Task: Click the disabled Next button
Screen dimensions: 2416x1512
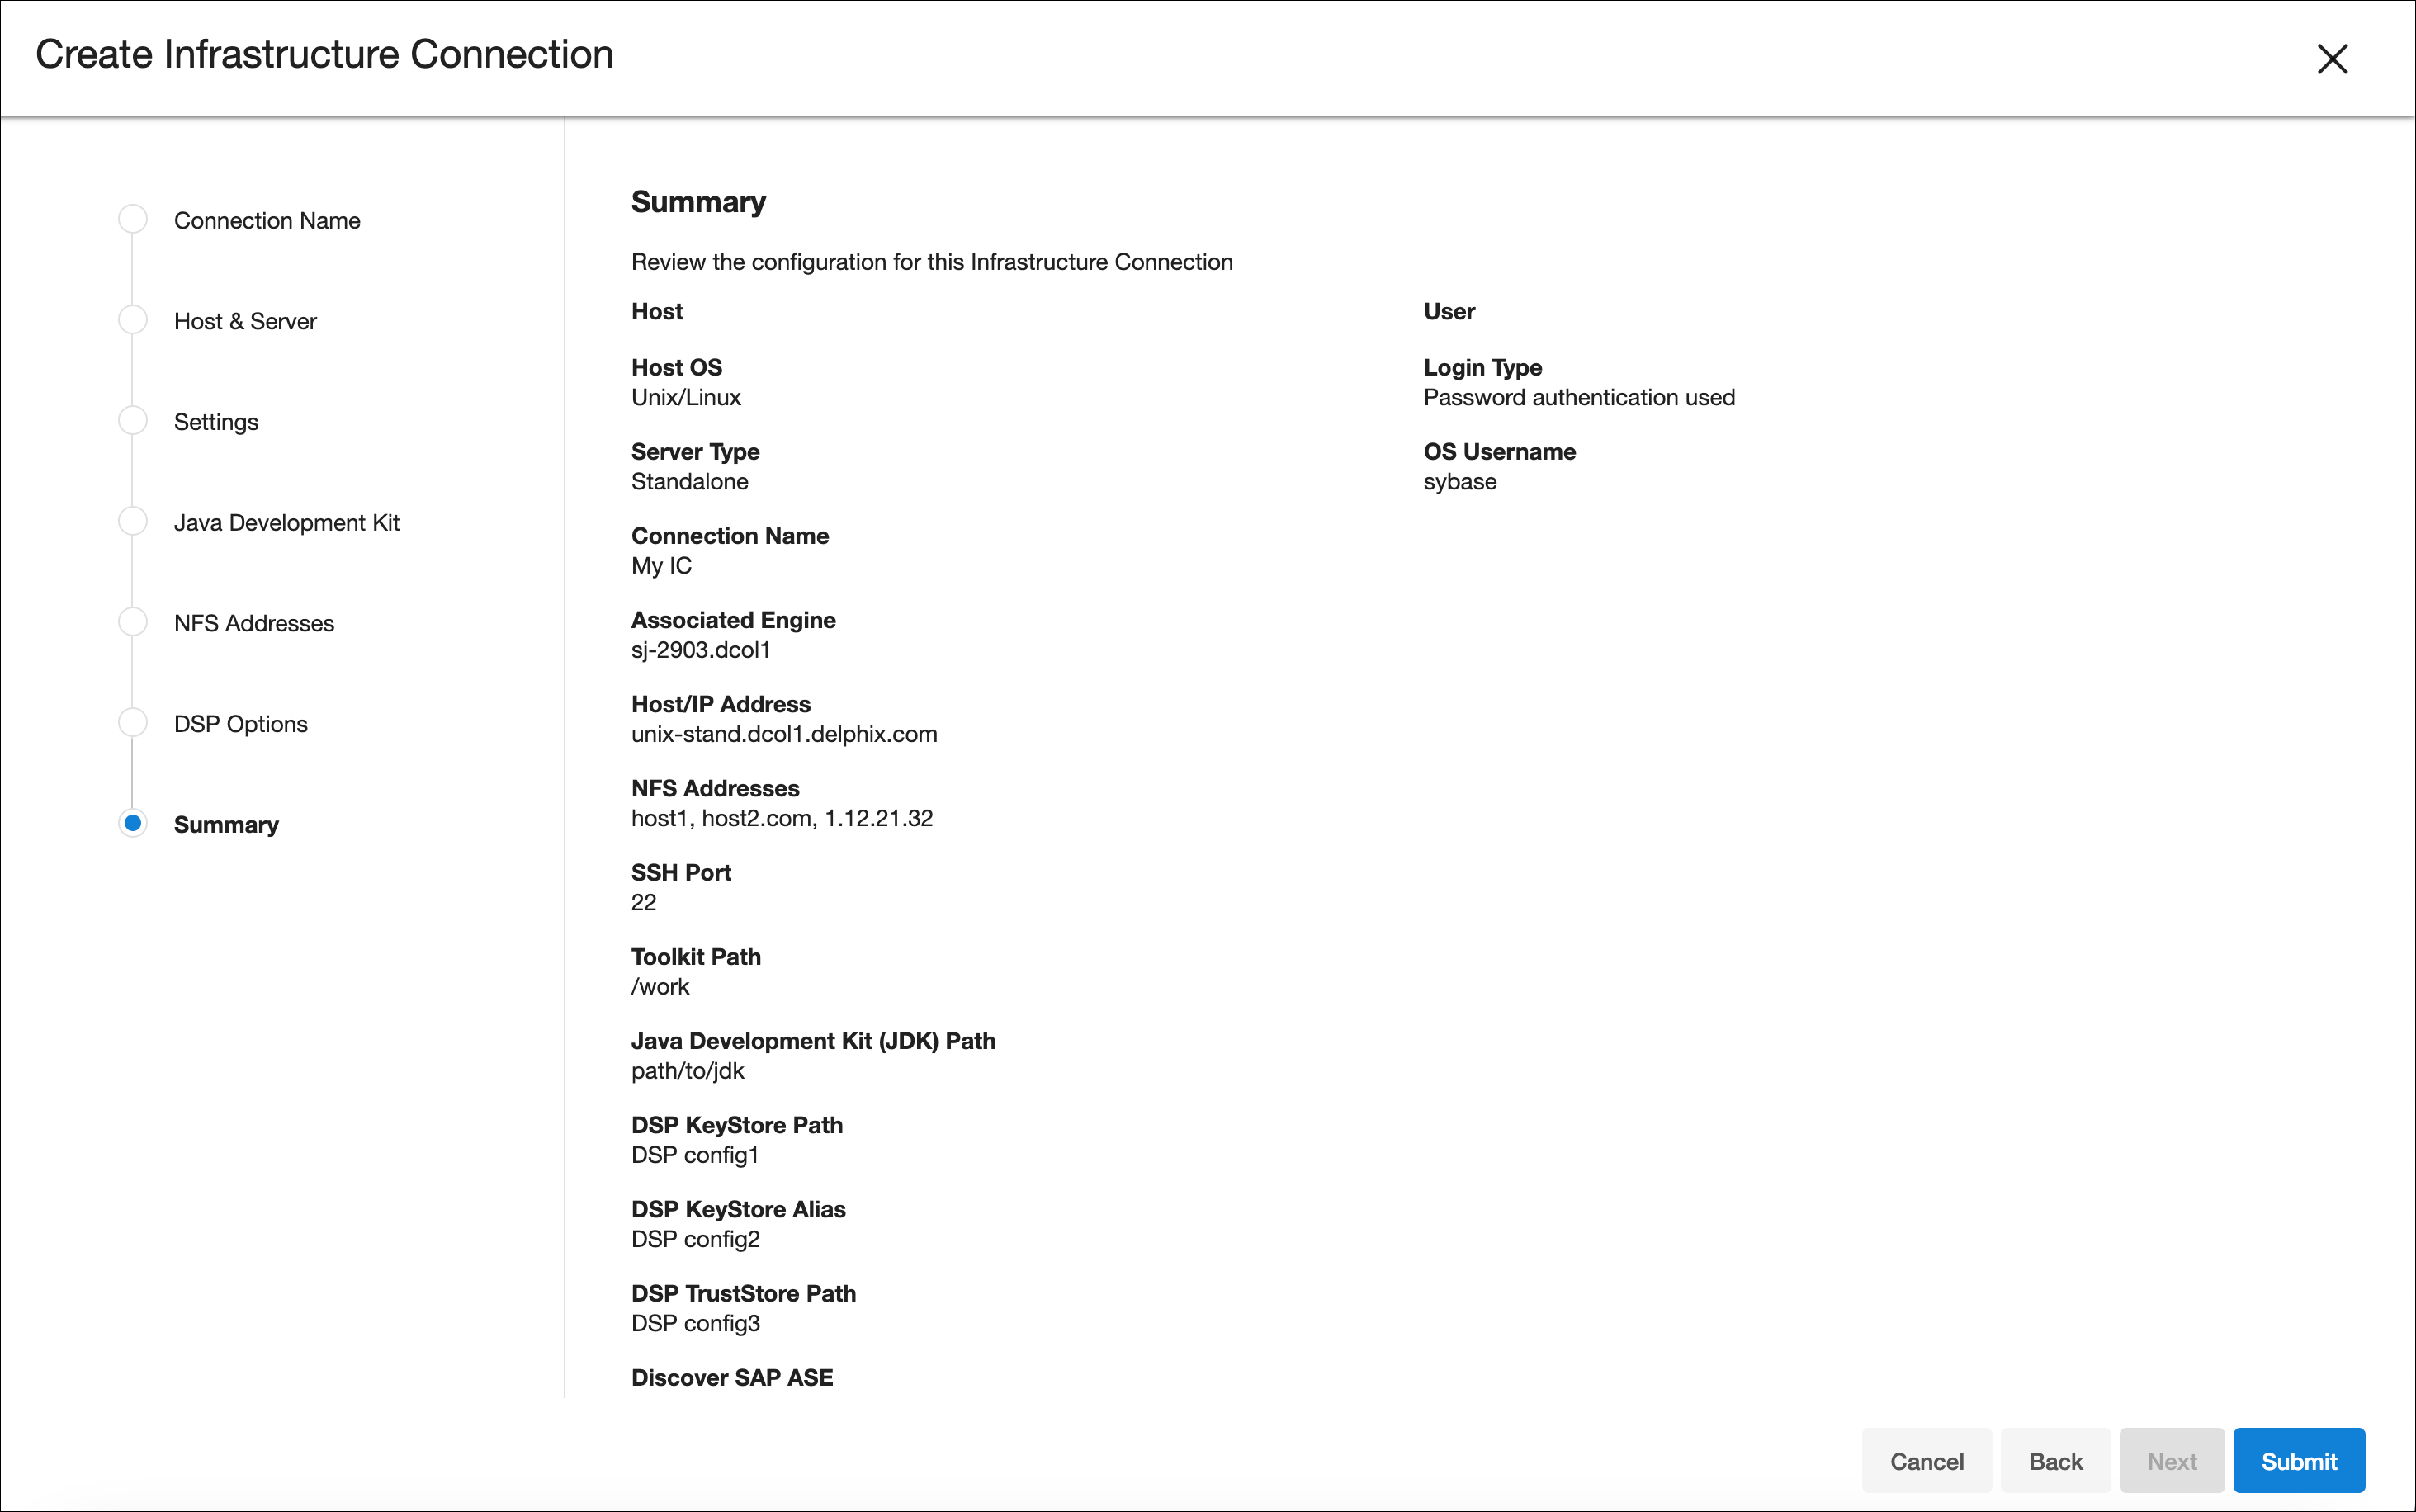Action: click(x=2171, y=1461)
